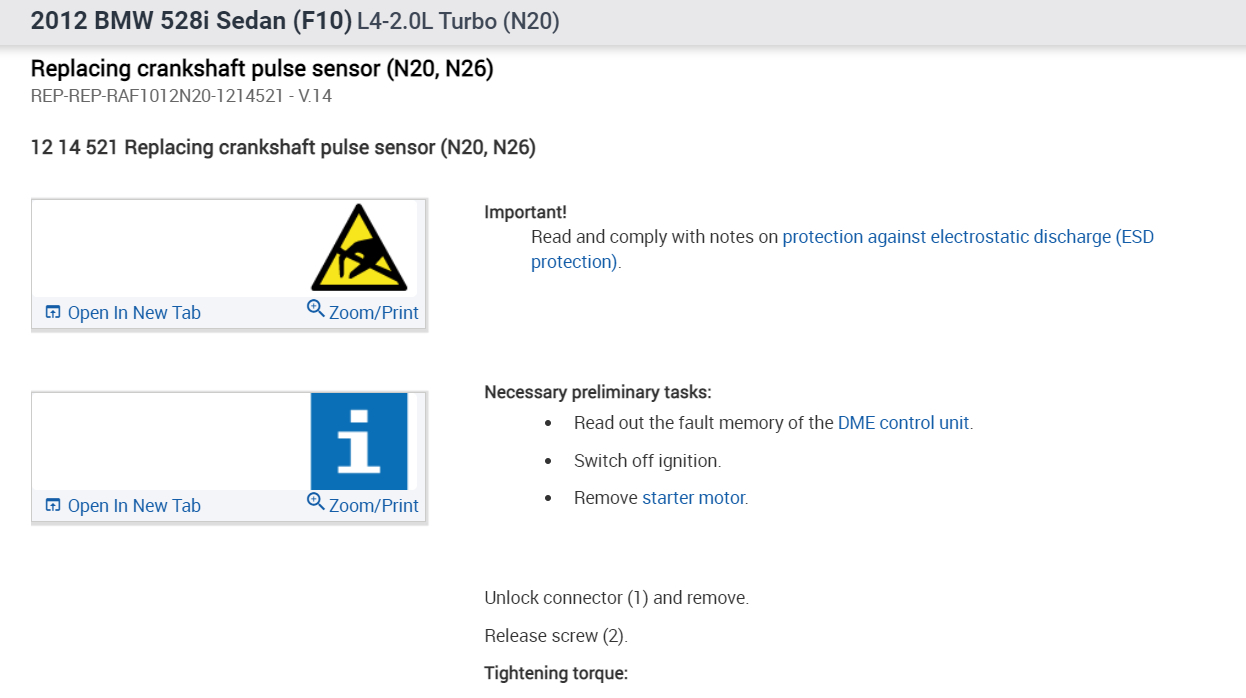Viewport: 1246px width, 698px height.
Task: Click the 'Tightening torque:' label
Action: pyautogui.click(x=555, y=673)
